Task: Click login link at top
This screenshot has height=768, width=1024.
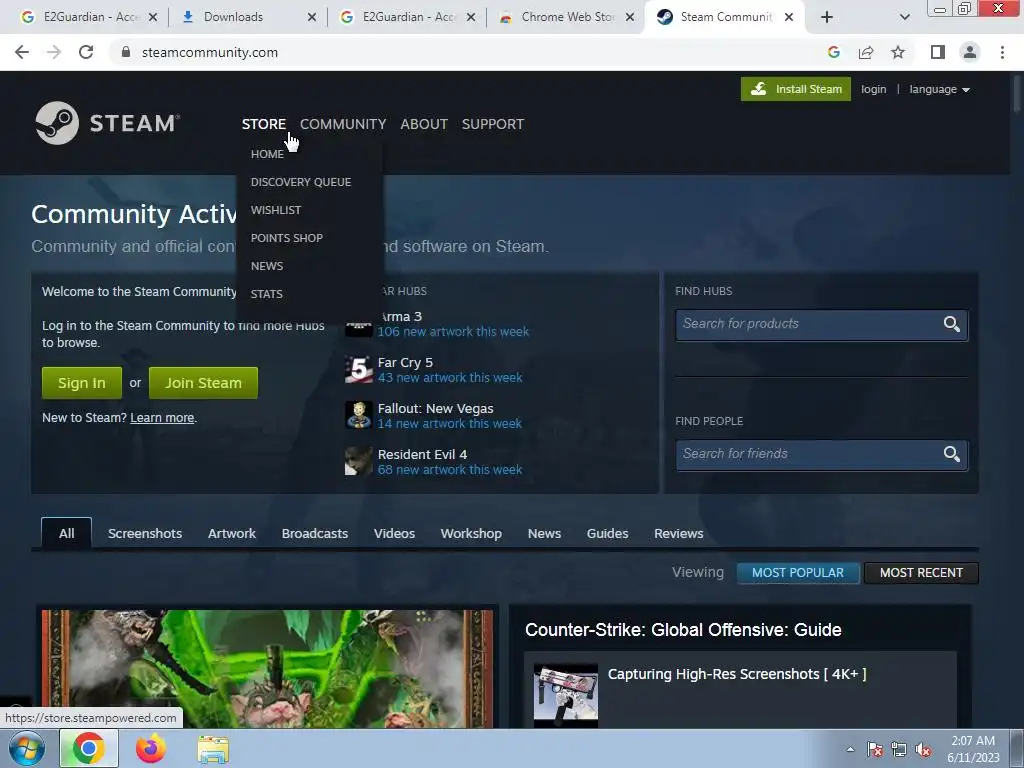Action: click(873, 89)
